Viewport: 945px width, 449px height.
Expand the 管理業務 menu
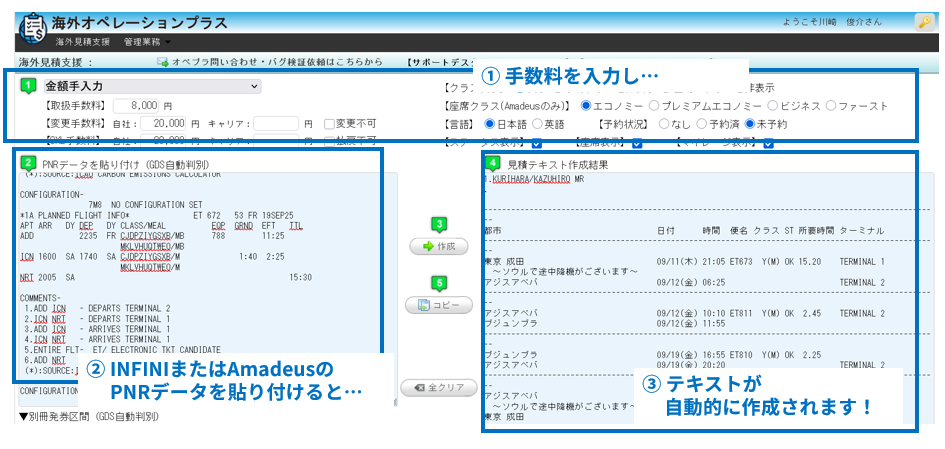[147, 42]
